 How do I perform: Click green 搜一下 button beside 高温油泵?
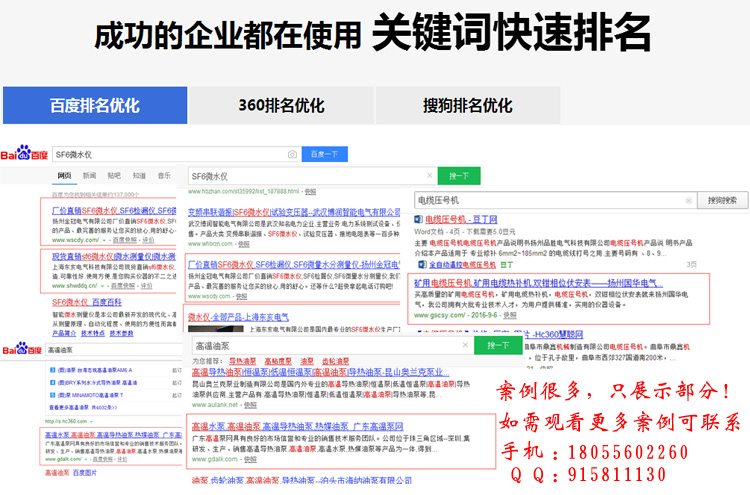498,345
